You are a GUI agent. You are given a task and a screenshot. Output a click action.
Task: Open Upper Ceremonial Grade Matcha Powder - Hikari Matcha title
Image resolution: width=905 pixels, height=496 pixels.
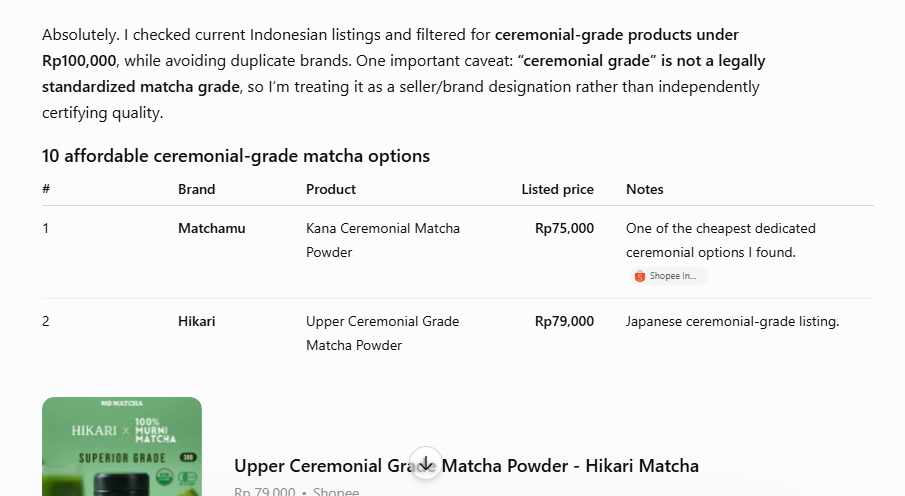pos(466,466)
